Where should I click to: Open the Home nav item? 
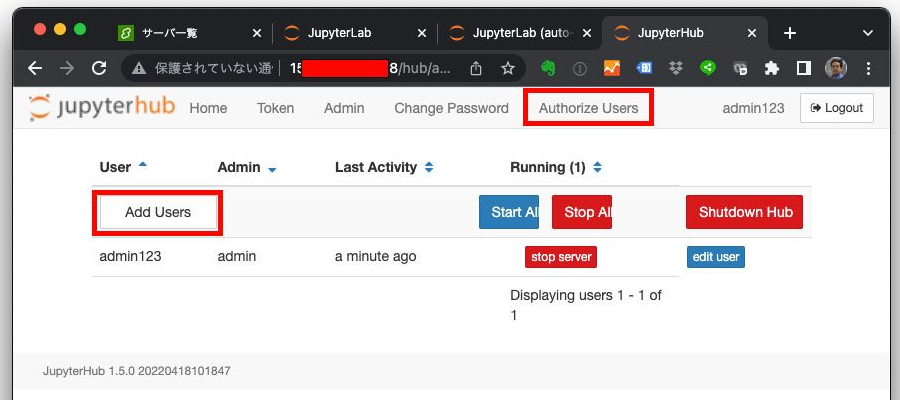(x=208, y=108)
